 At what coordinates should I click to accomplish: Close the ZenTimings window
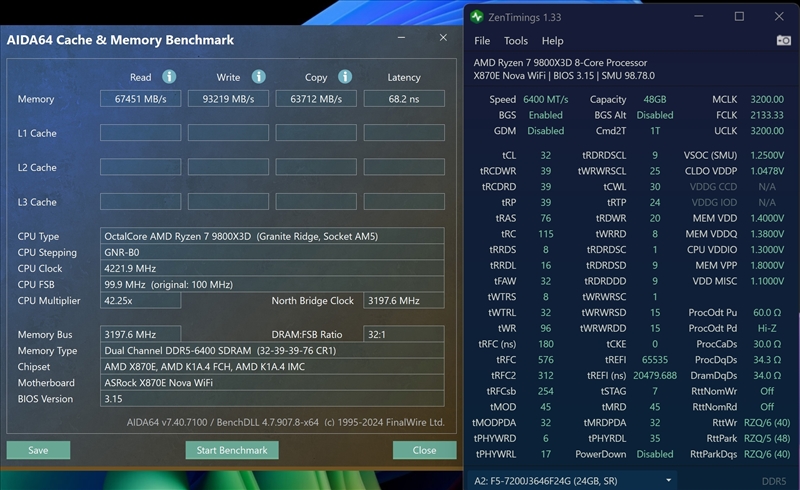point(779,16)
